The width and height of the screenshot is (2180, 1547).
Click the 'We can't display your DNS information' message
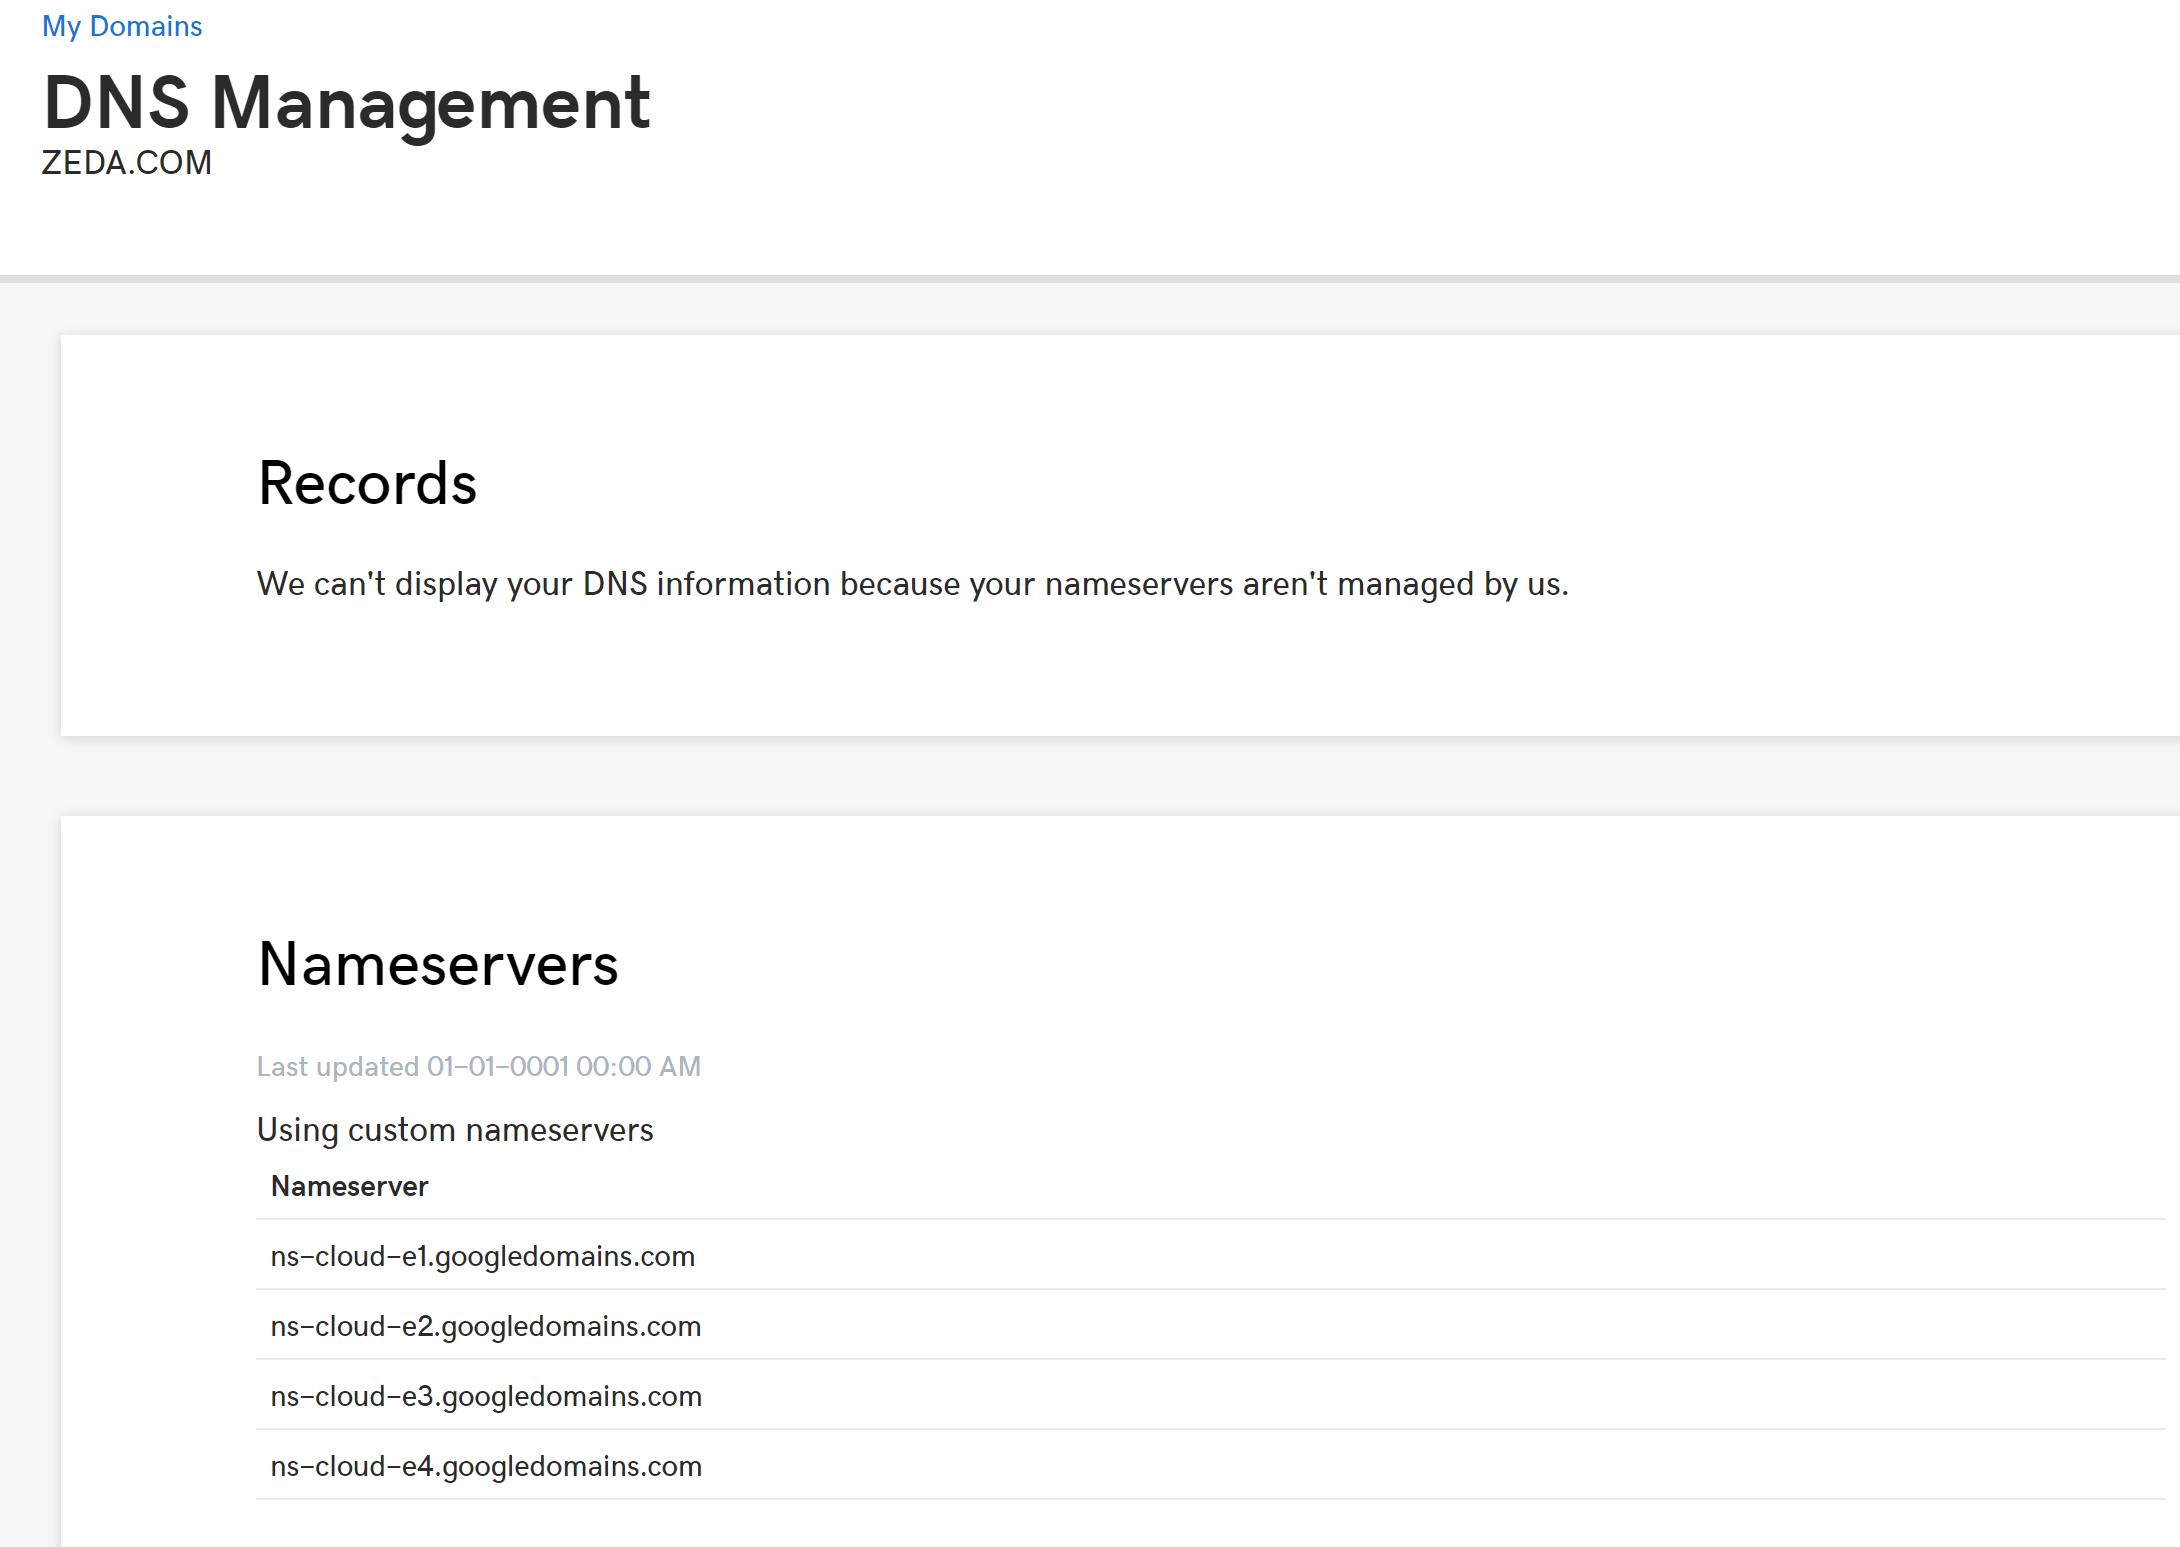tap(911, 584)
